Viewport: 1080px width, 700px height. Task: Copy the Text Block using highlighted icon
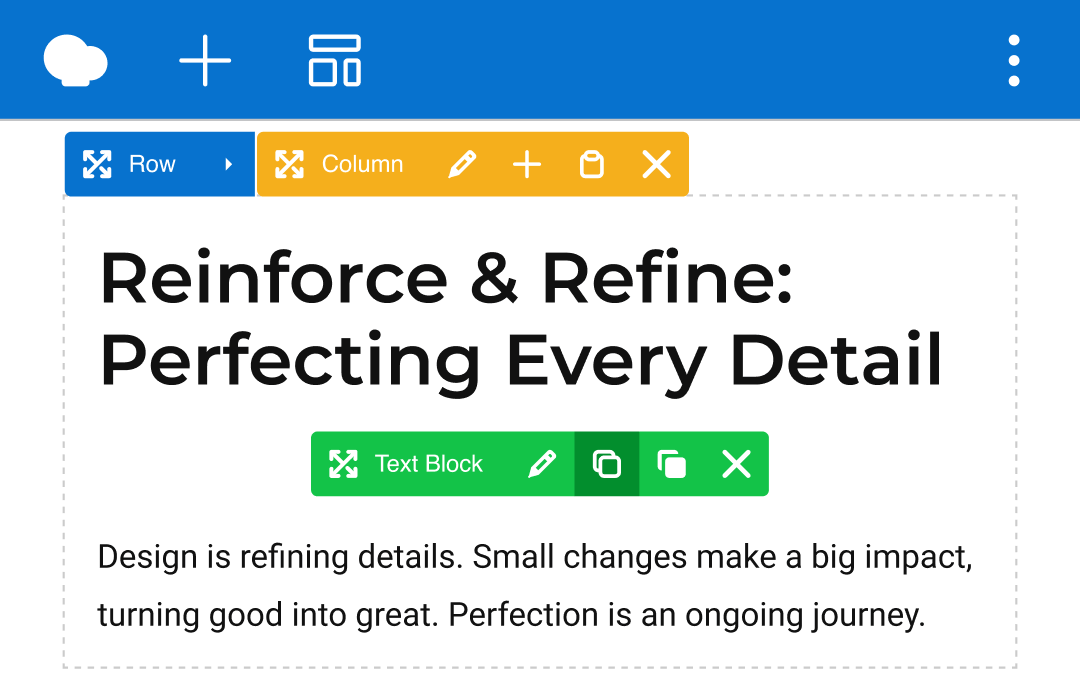(607, 464)
